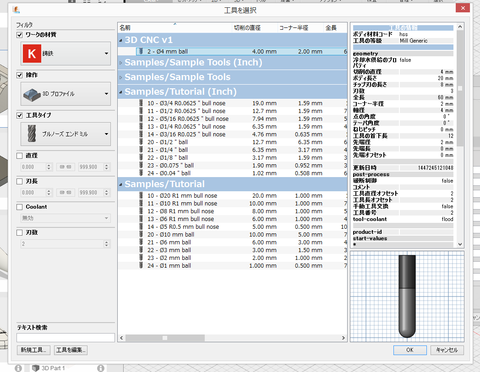Toggle the operation filter checkbox
Viewport: 480px width, 372px height.
(20, 75)
